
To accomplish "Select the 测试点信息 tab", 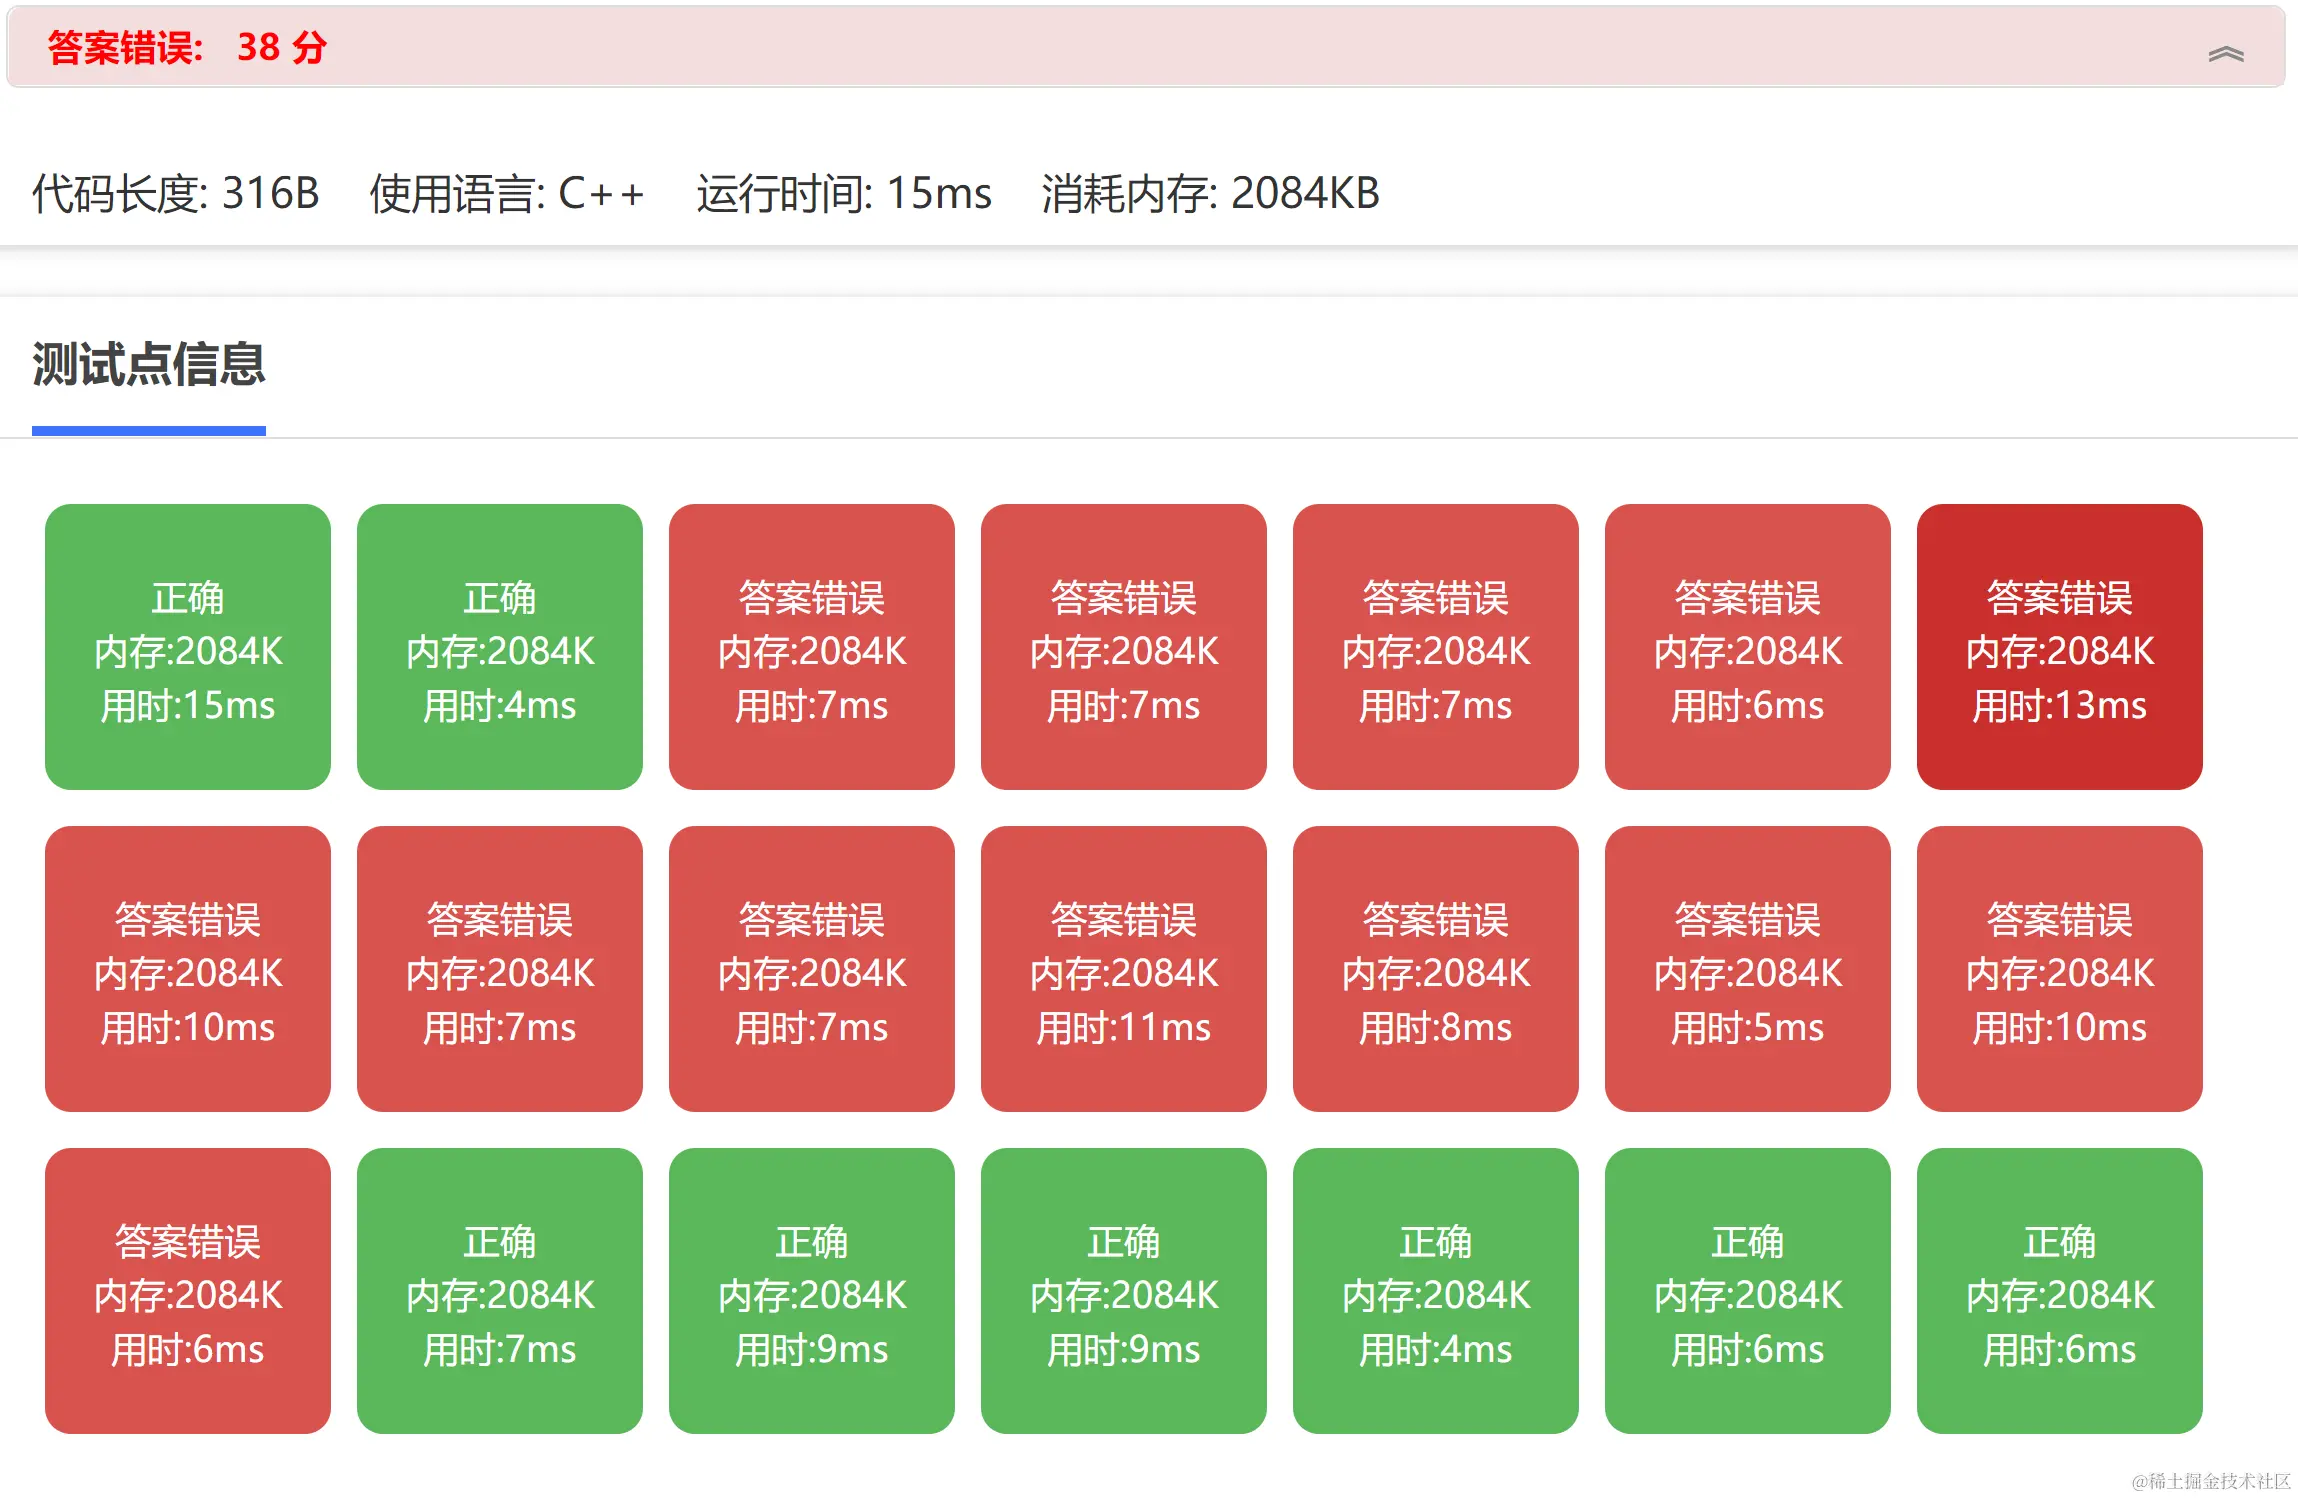I will (x=148, y=365).
